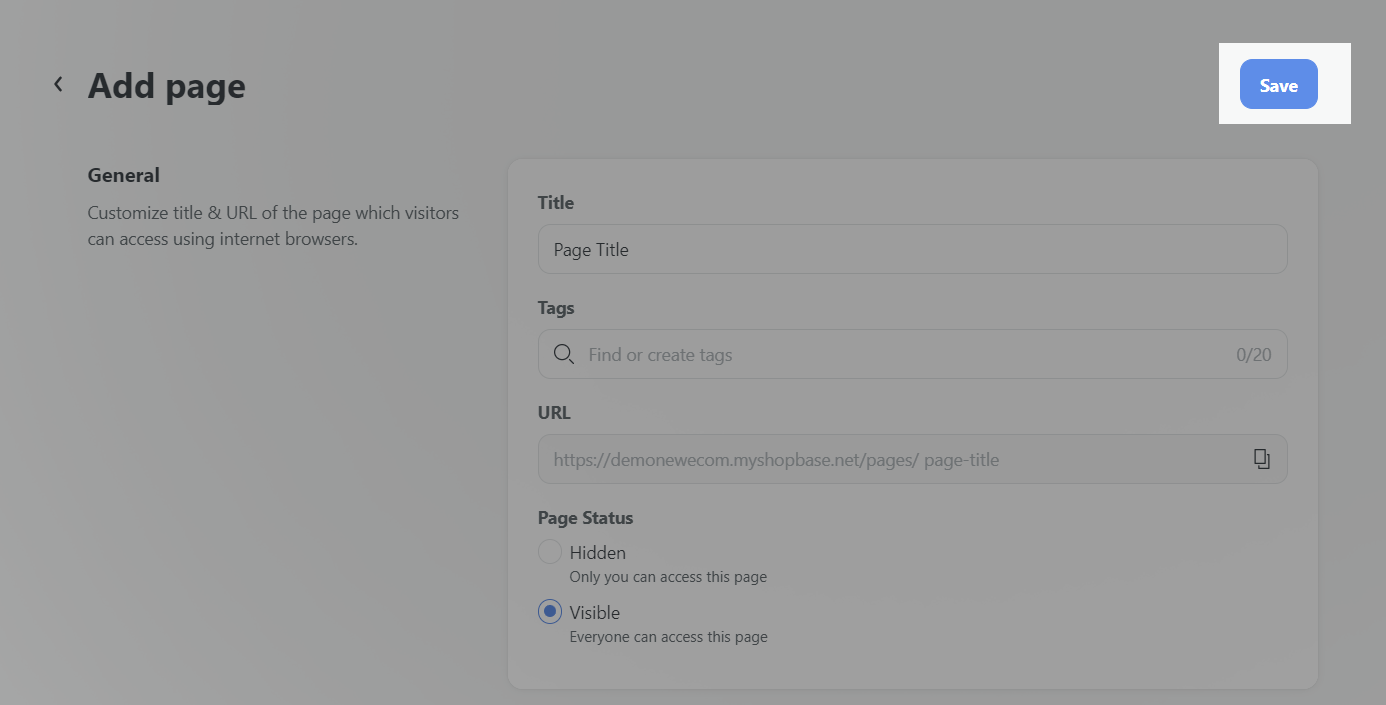The height and width of the screenshot is (705, 1386).
Task: Click the 'Page Status' label
Action: (586, 518)
